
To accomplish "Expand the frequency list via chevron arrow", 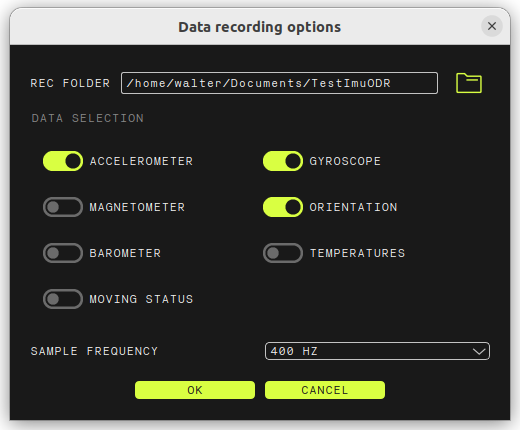I will [x=479, y=351].
